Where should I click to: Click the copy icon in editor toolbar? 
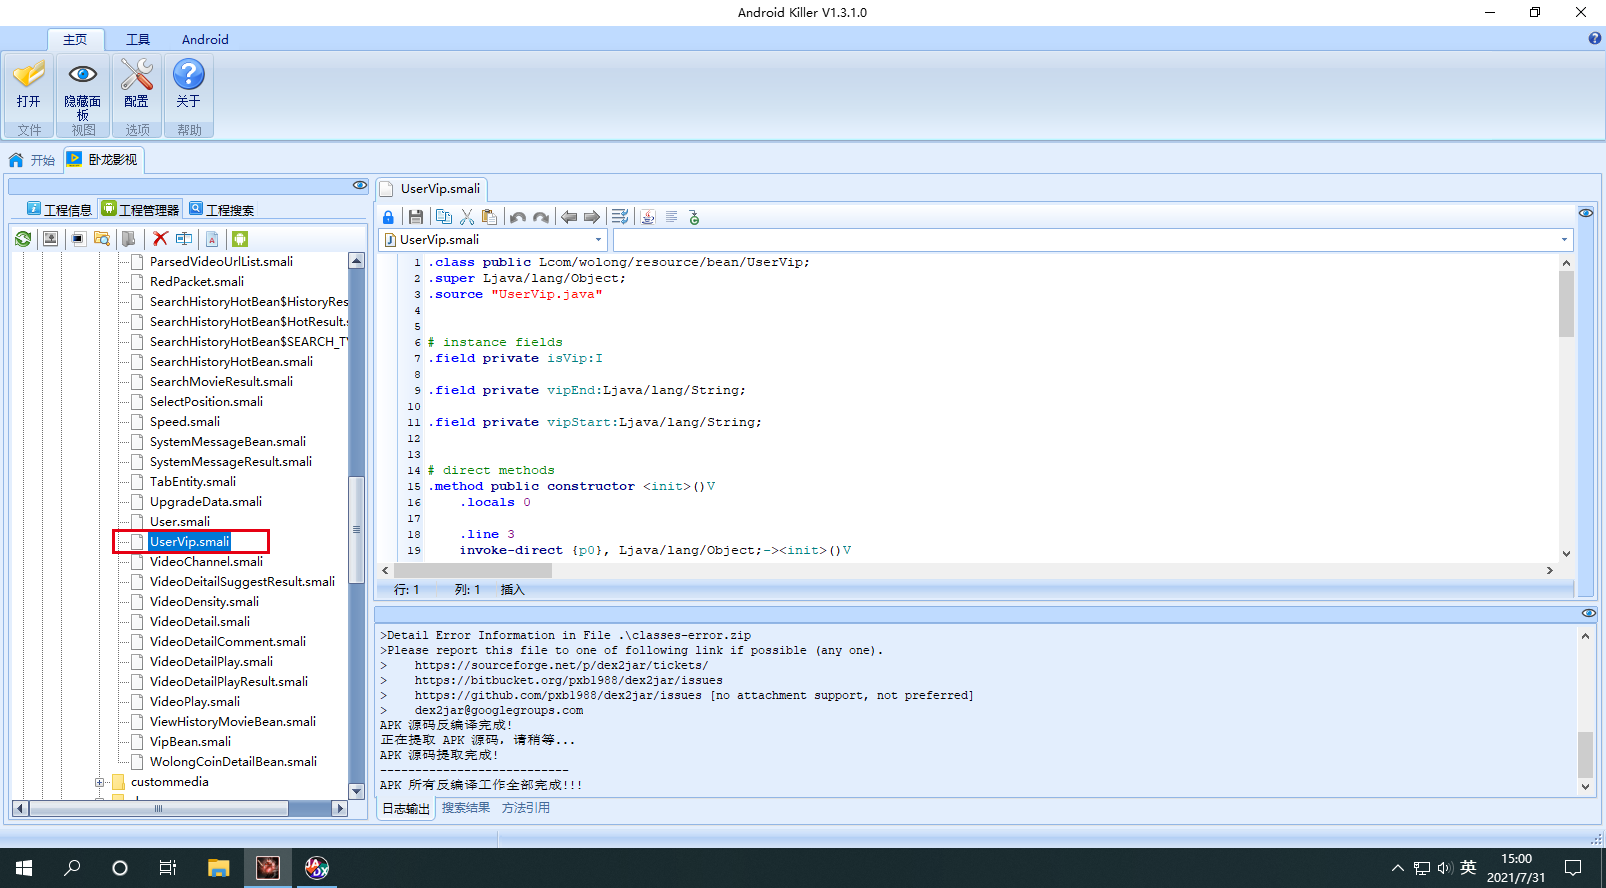pos(444,217)
